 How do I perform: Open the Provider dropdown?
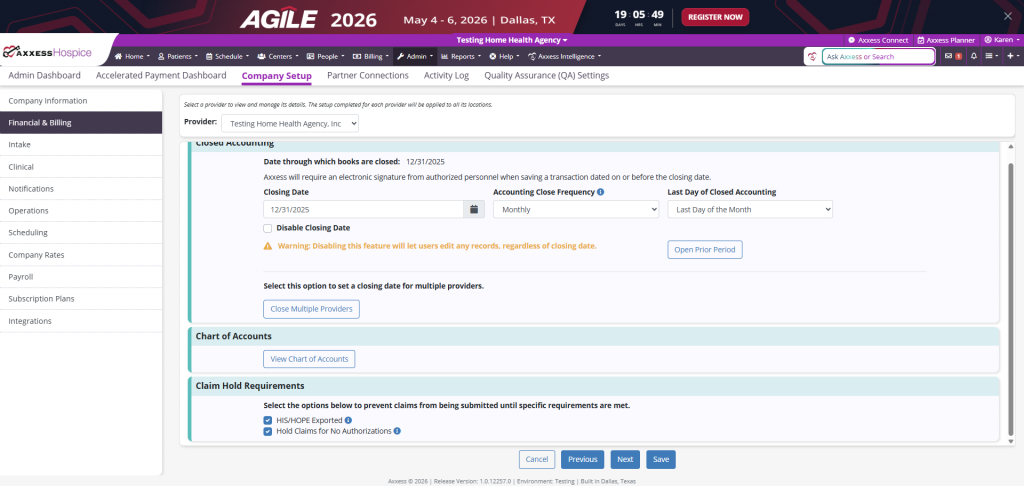pos(289,123)
